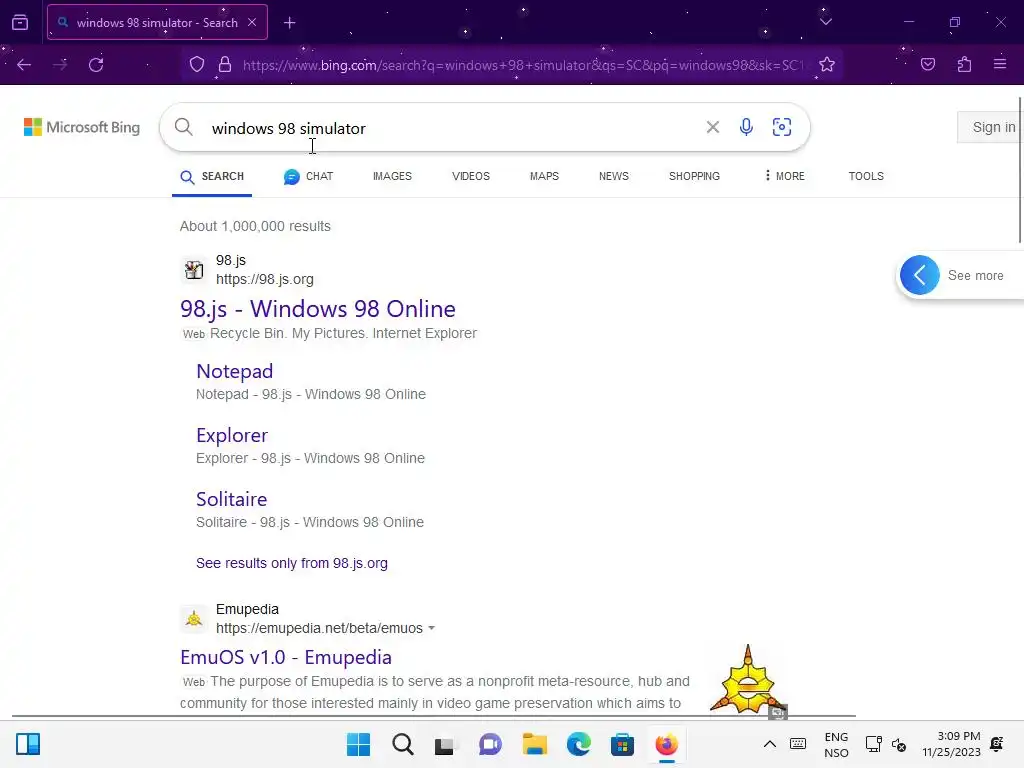Open the Windows Start menu
This screenshot has height=768, width=1024.
(x=359, y=744)
